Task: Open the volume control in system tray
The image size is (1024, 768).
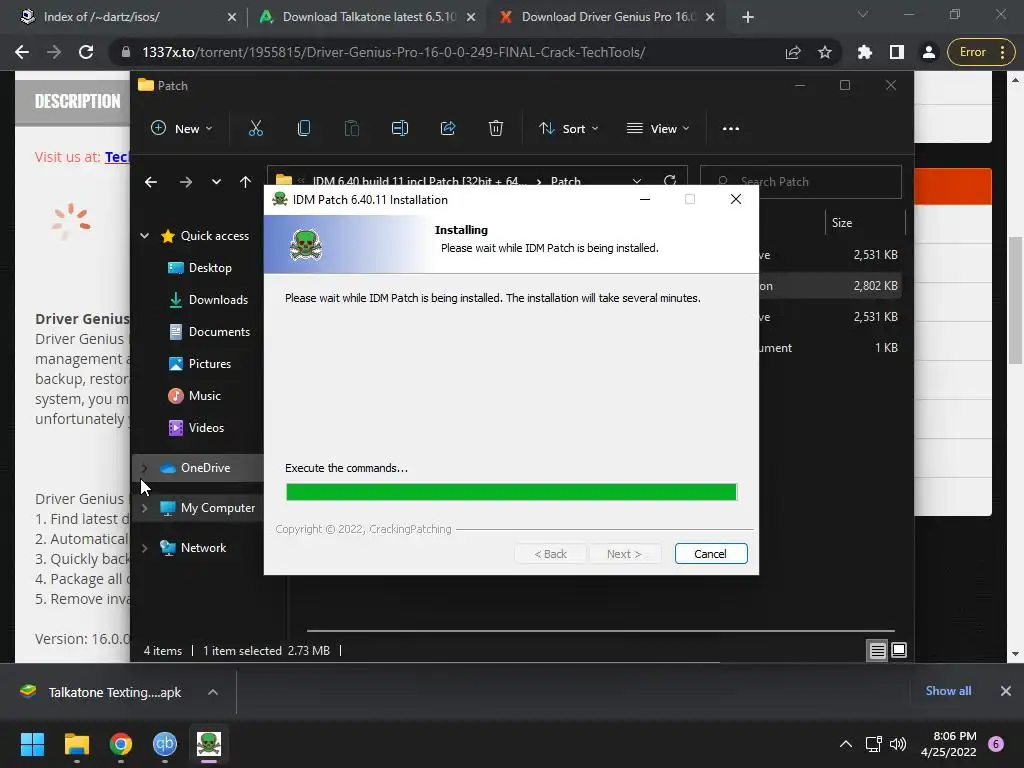Action: point(898,744)
